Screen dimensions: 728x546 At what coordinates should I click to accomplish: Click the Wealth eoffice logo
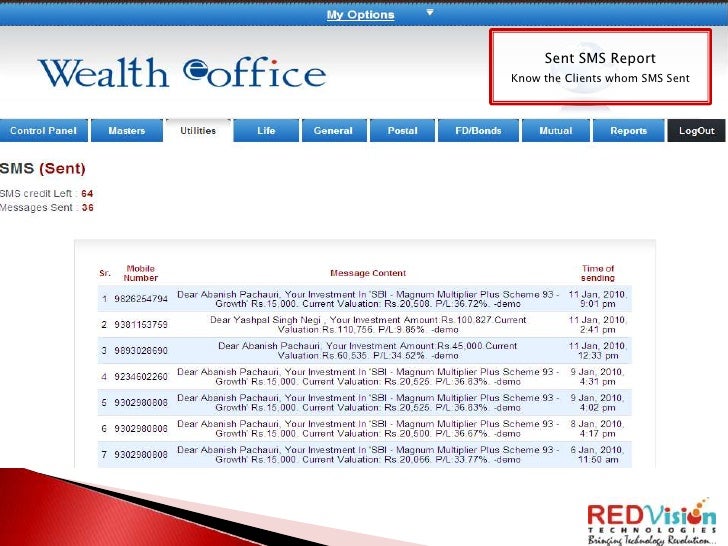tap(182, 73)
